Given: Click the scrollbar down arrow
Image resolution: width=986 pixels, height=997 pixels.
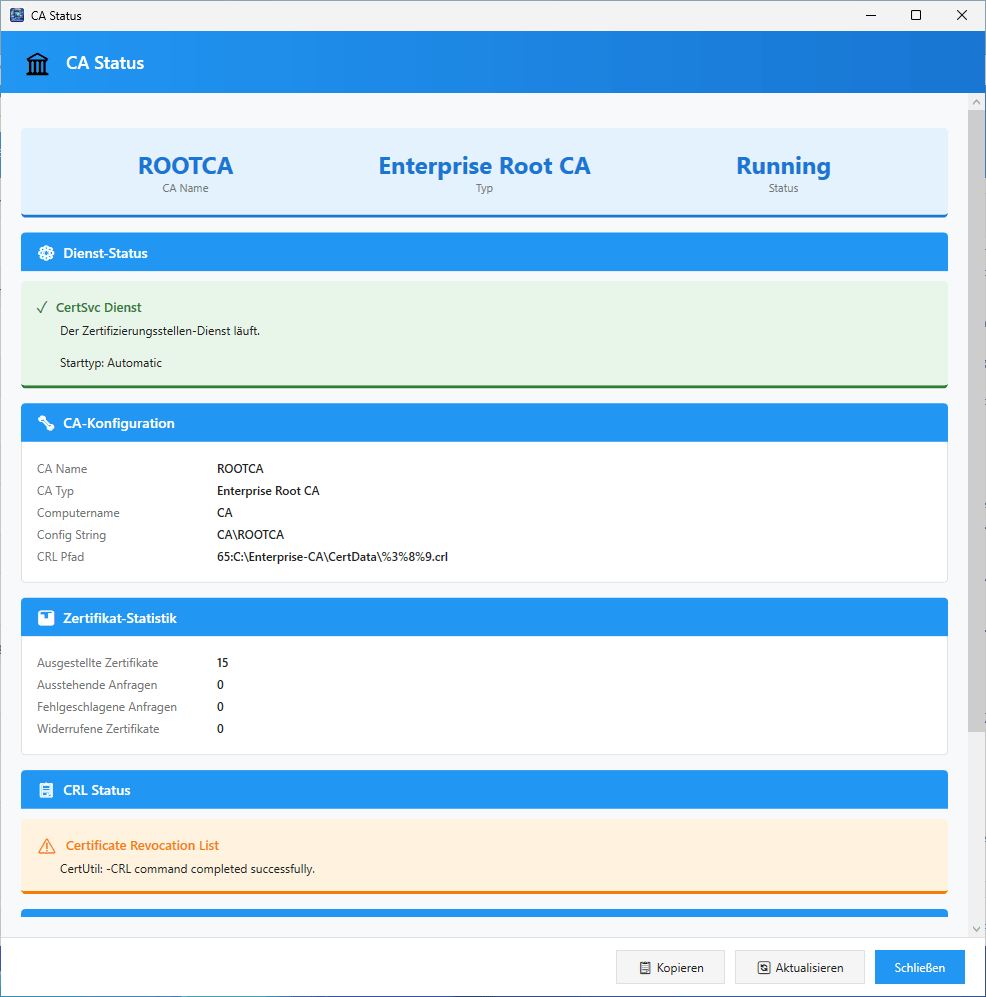Looking at the screenshot, I should [976, 927].
